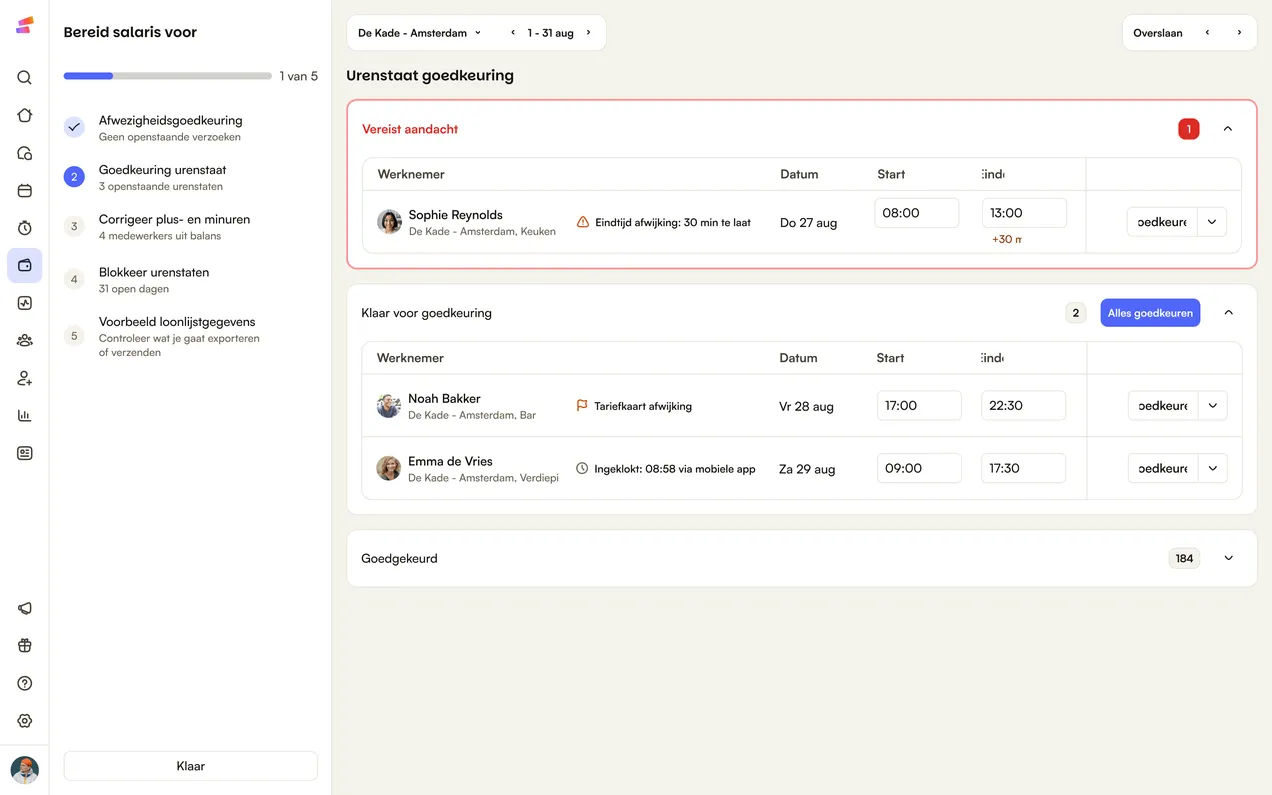Click the Alles goedkeuren button
Image resolution: width=1272 pixels, height=795 pixels.
click(1150, 313)
